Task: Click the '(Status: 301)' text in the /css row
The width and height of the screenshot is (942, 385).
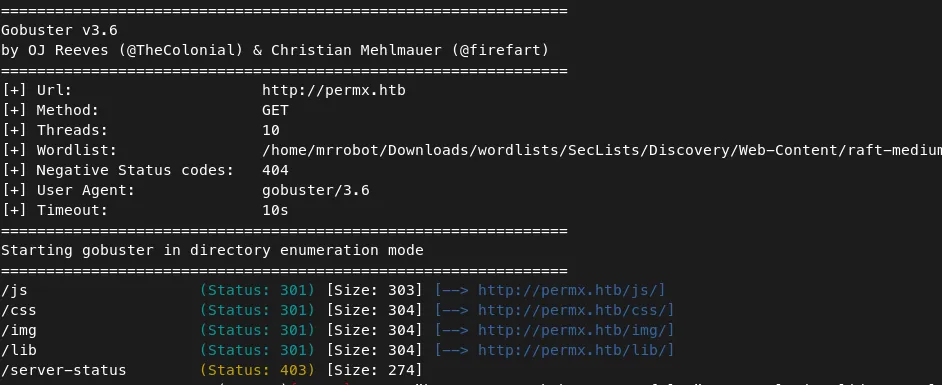Action: click(x=257, y=310)
